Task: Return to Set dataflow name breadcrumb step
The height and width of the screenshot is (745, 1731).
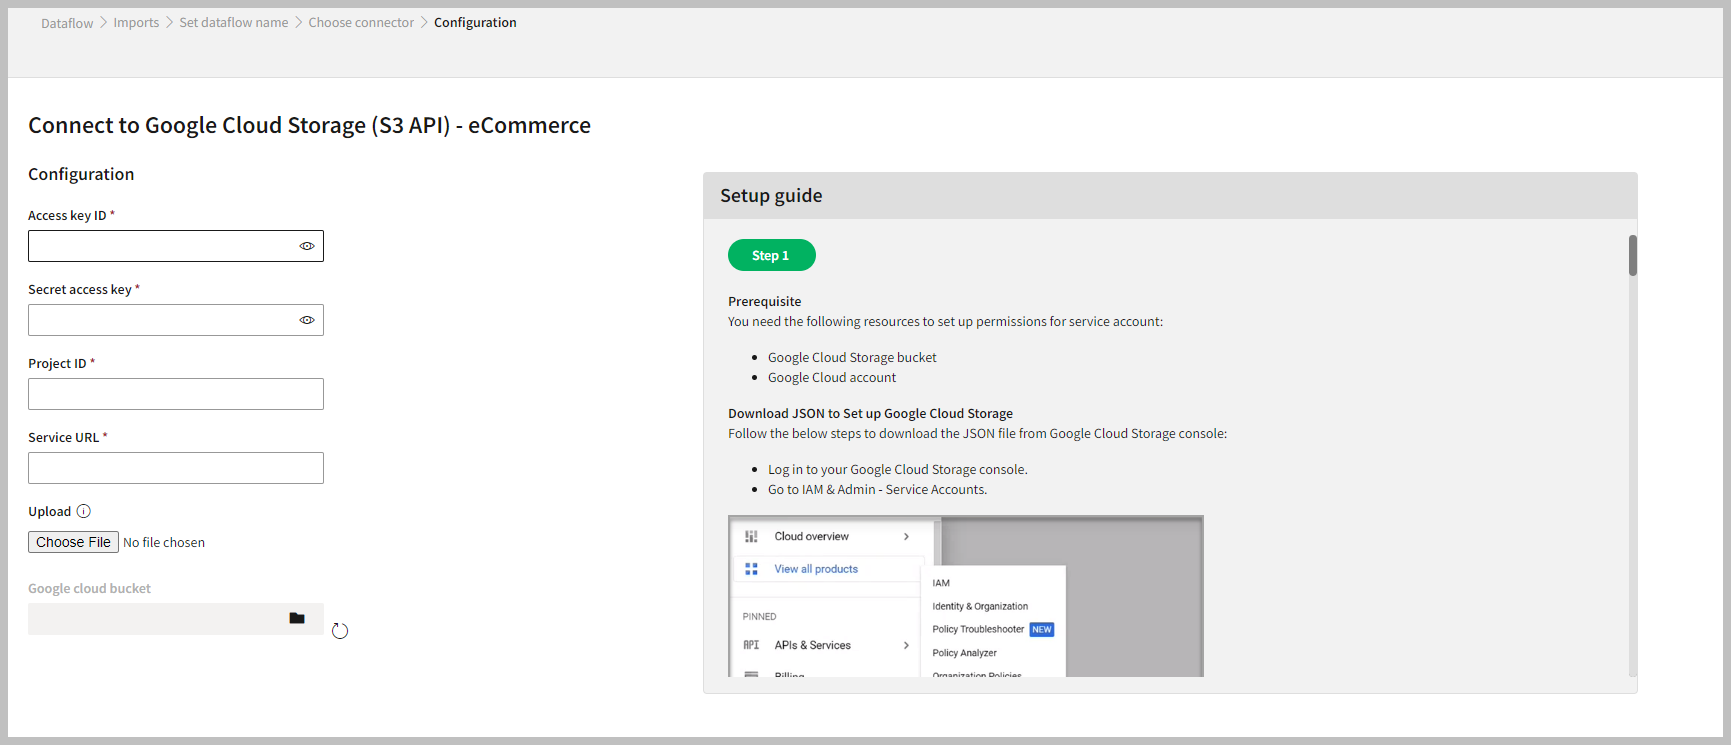Action: coord(234,23)
